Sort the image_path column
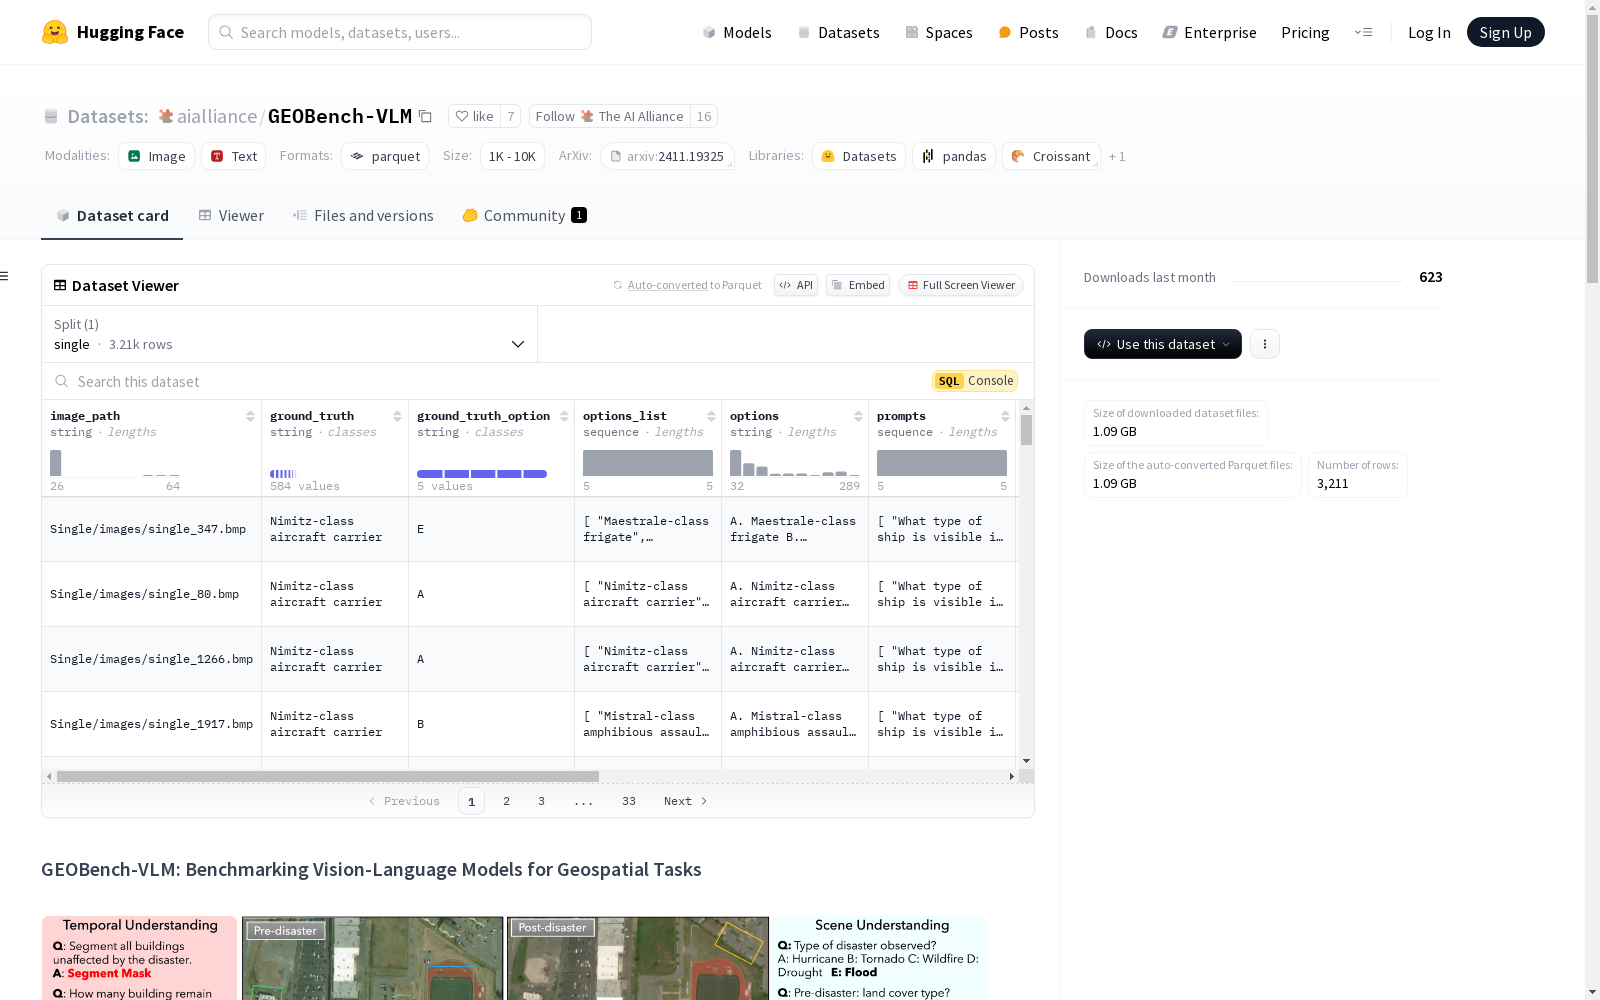 click(250, 416)
